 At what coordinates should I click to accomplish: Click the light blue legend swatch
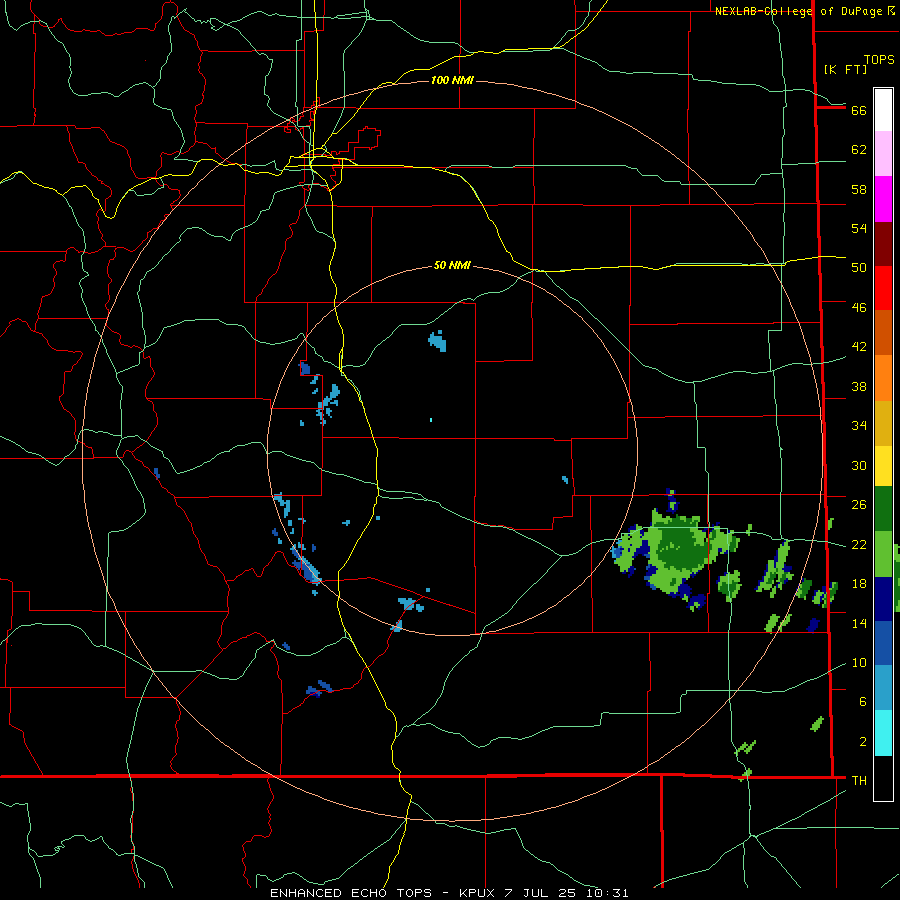[x=883, y=688]
